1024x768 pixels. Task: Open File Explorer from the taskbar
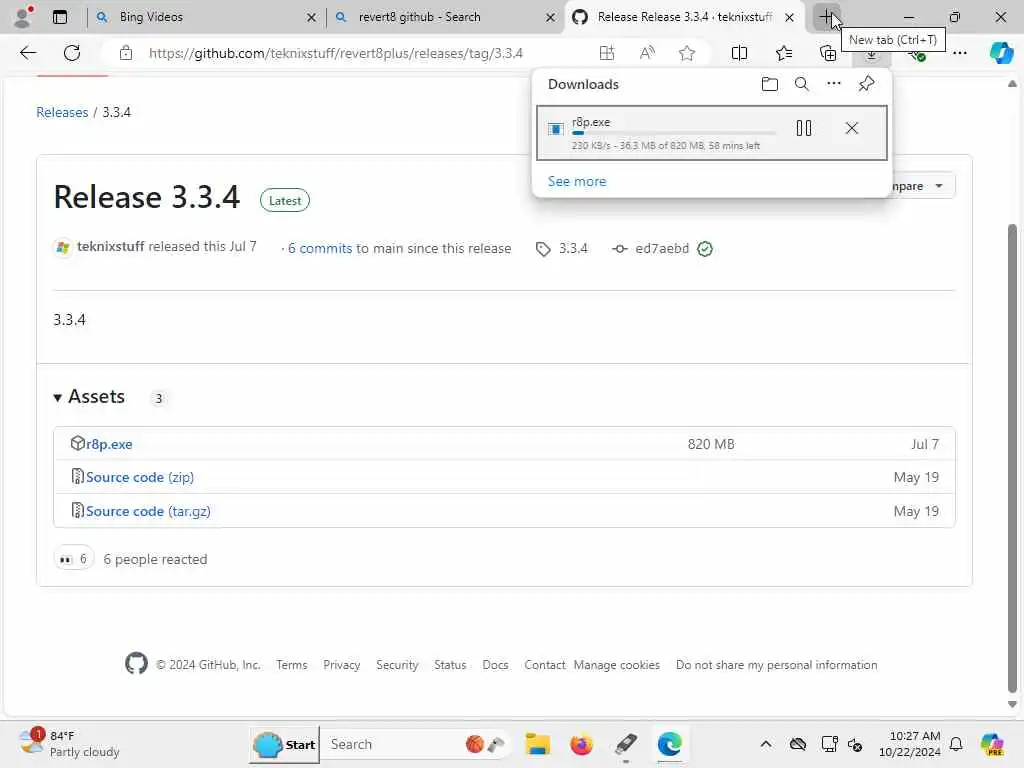(537, 744)
